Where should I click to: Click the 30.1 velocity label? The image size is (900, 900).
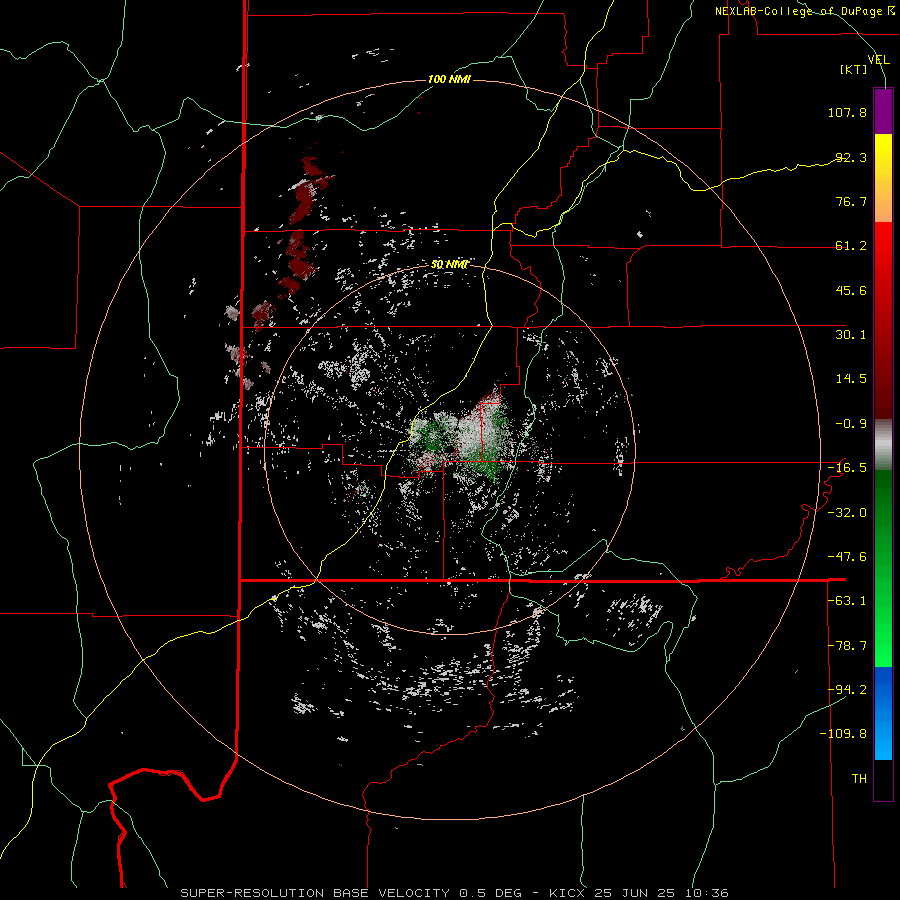click(851, 335)
